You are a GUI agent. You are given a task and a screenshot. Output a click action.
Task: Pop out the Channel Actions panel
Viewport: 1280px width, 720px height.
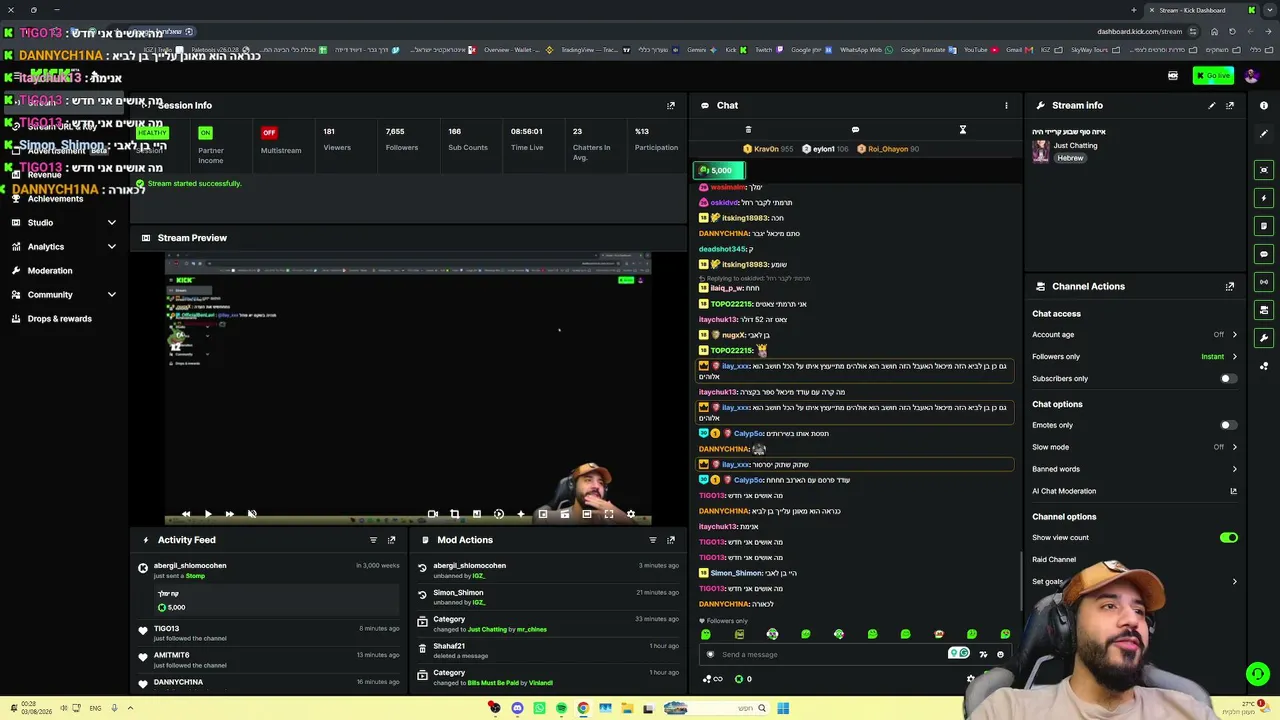click(1230, 286)
